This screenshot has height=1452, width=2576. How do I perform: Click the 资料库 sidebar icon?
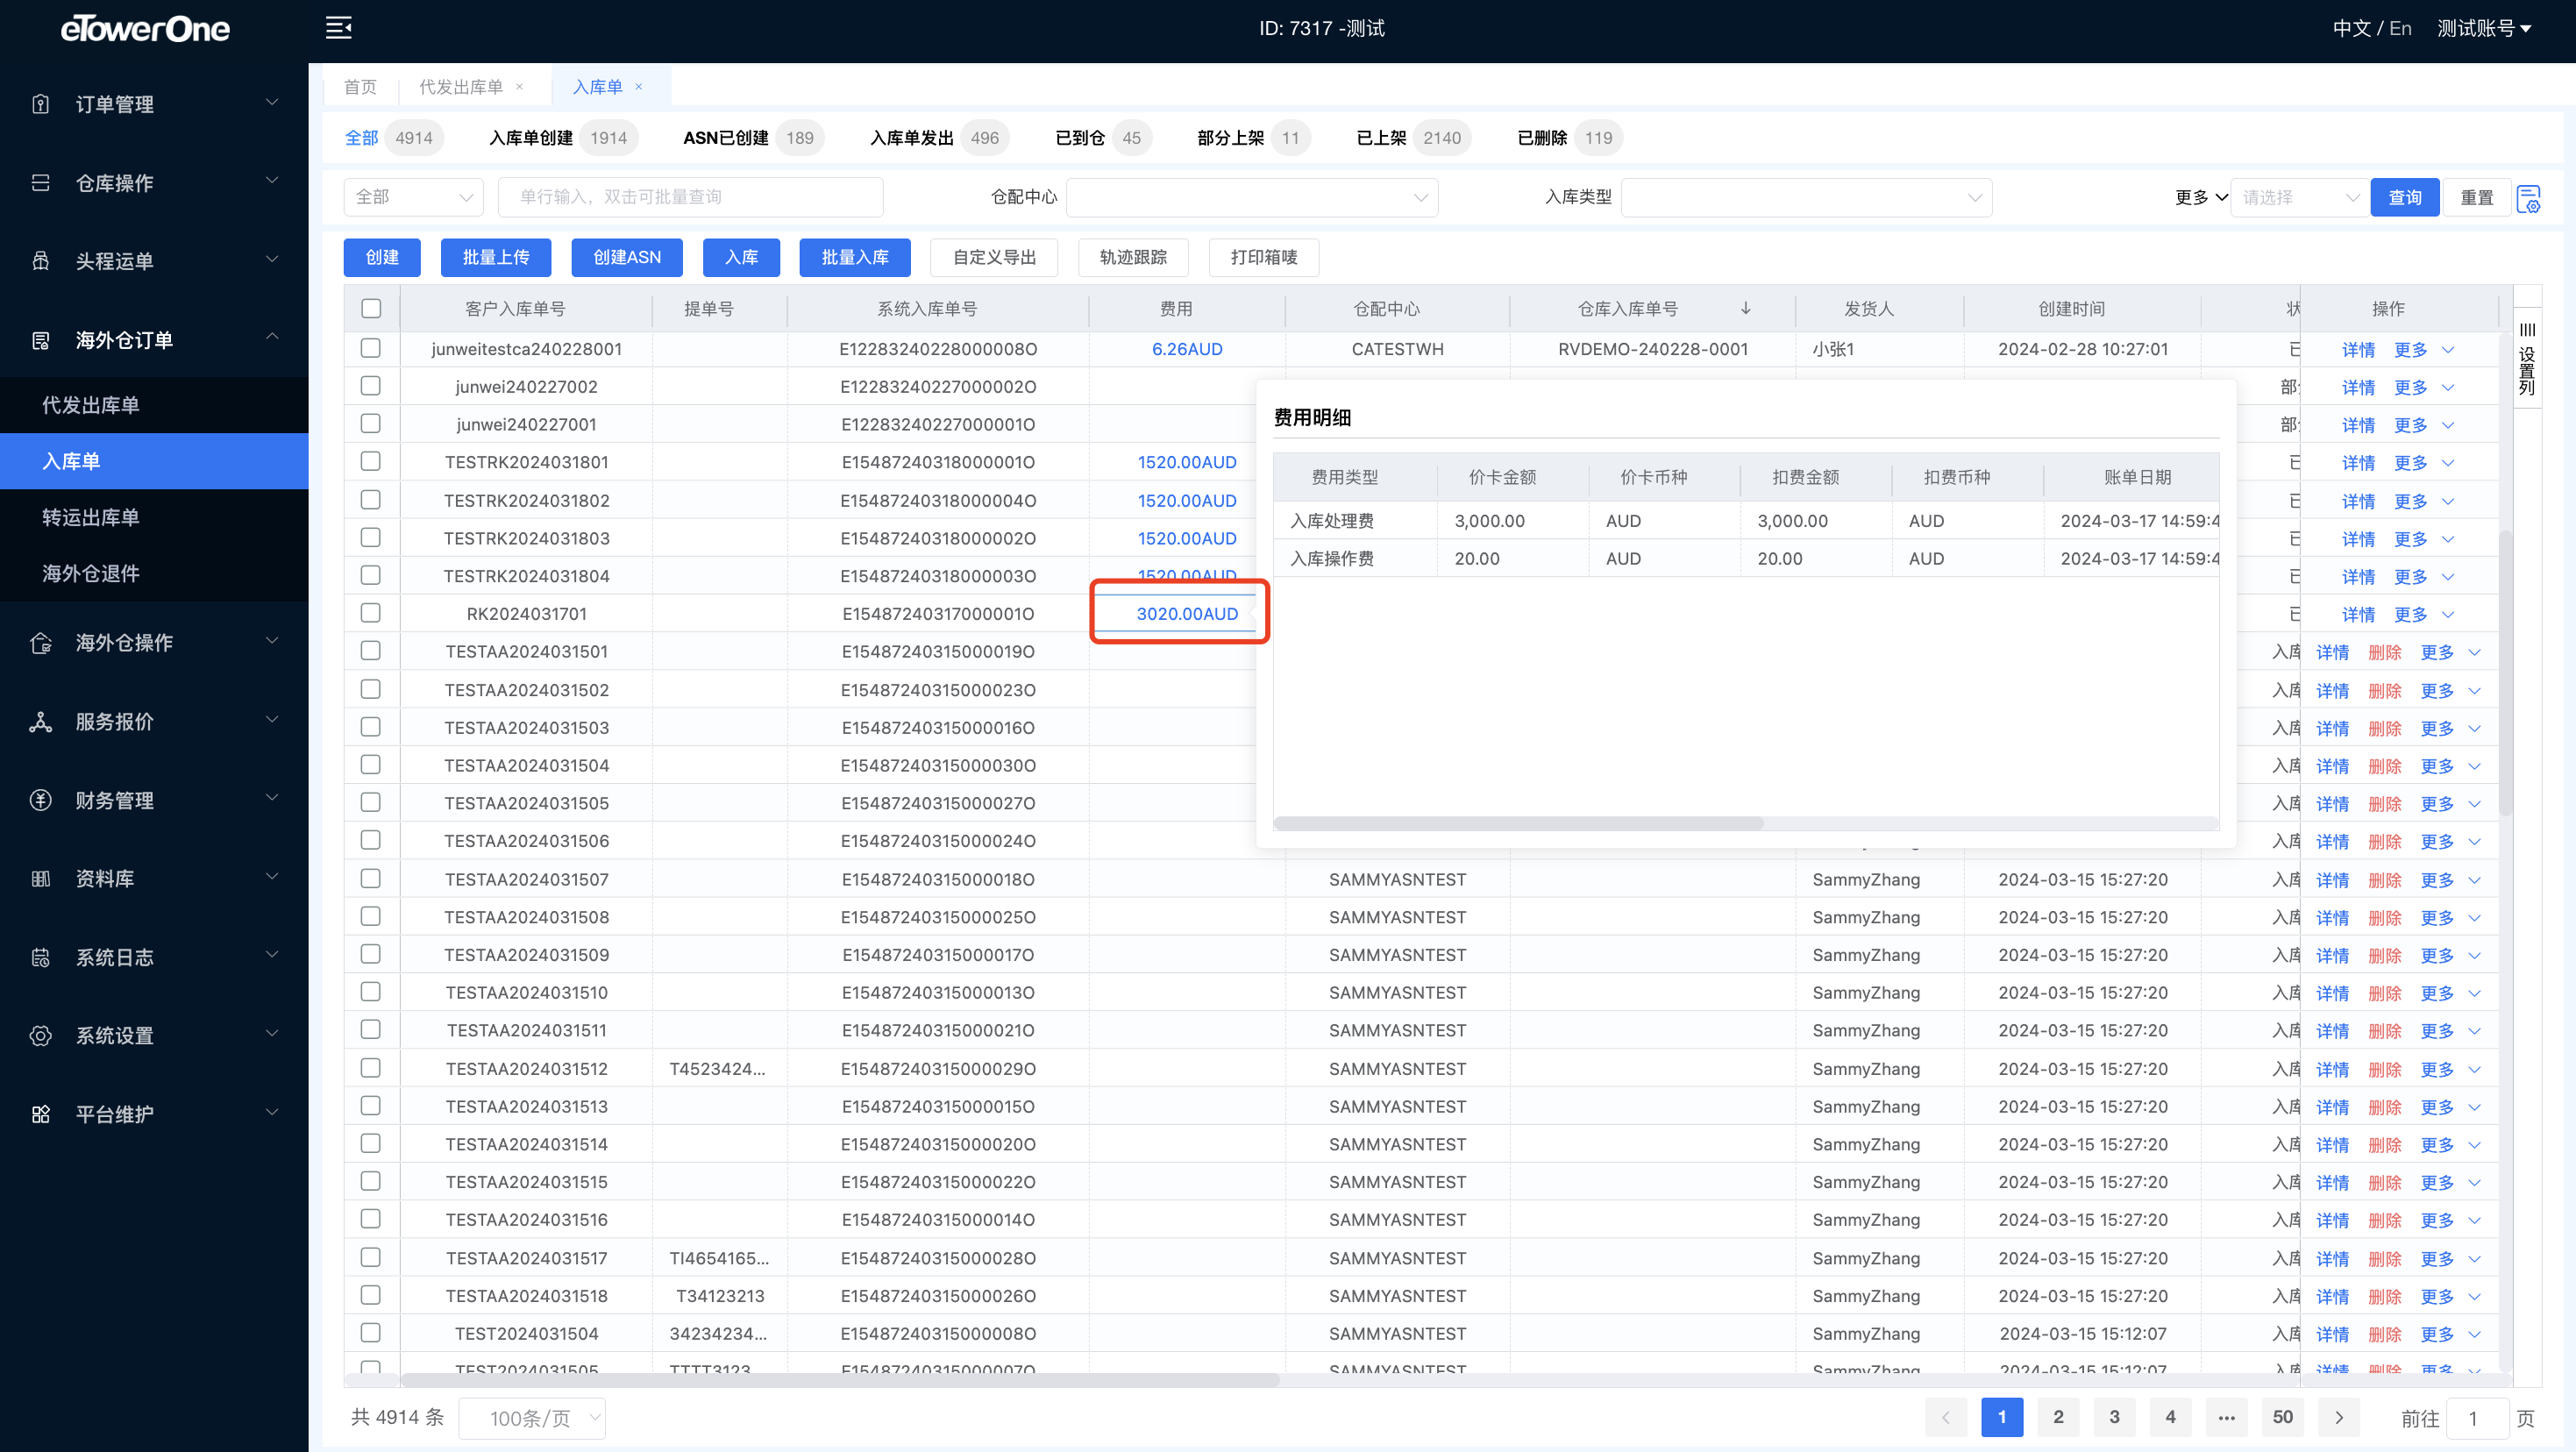pyautogui.click(x=41, y=879)
